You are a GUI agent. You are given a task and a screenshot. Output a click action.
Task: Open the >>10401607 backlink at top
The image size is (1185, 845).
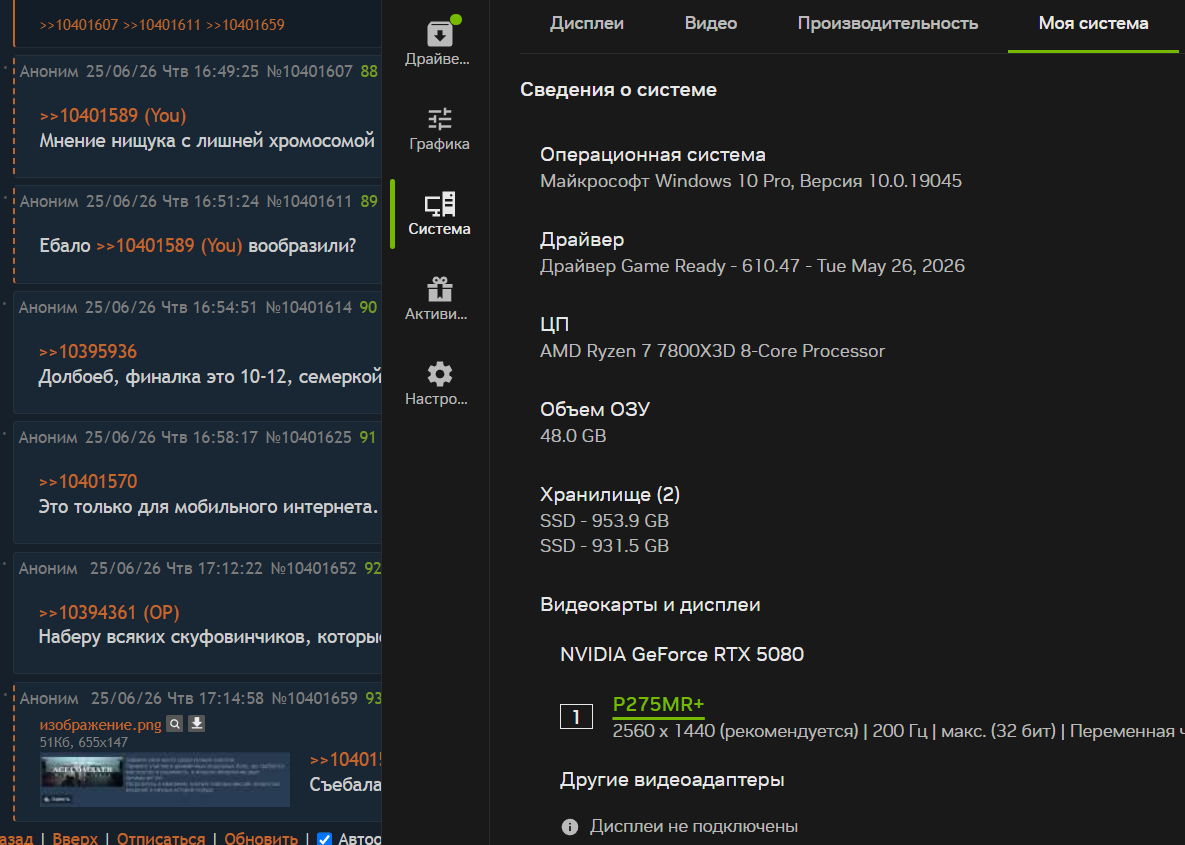(x=79, y=25)
